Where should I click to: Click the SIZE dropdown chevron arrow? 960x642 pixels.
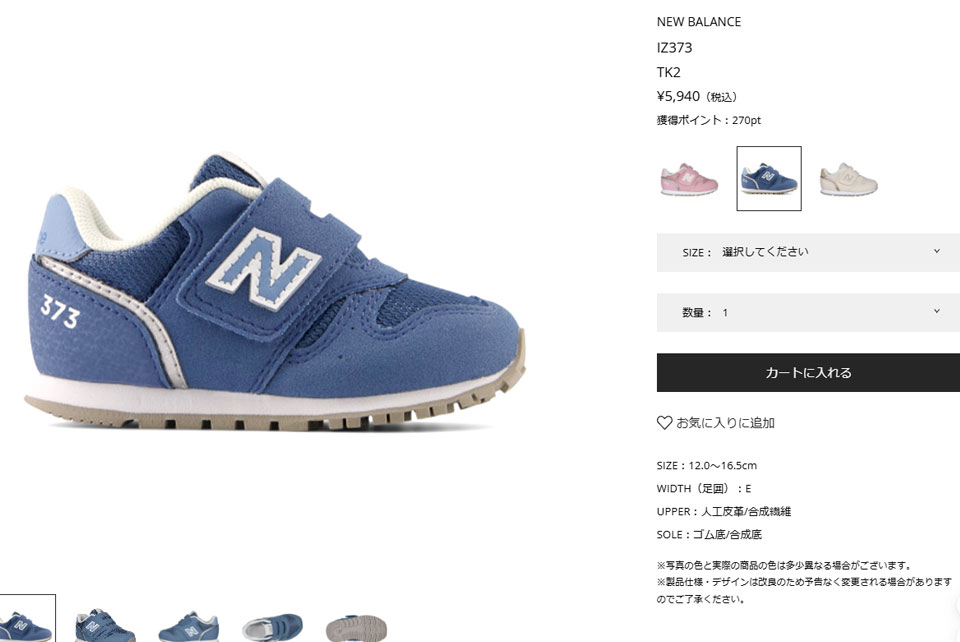(936, 252)
